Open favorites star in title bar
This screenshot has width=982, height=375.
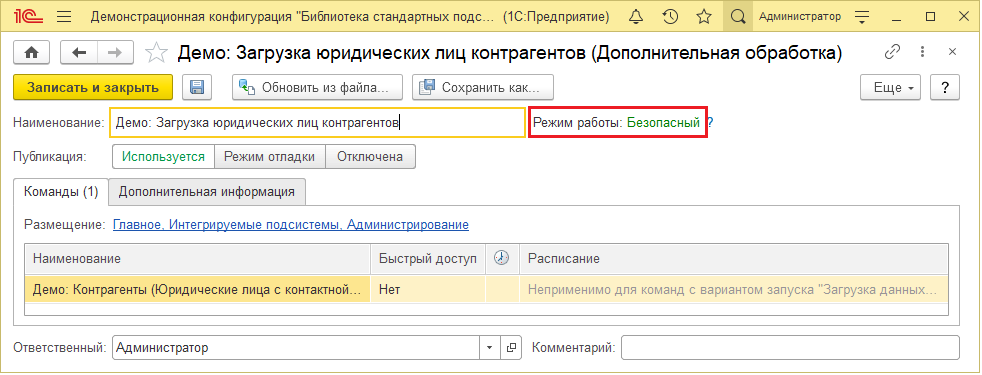click(704, 17)
